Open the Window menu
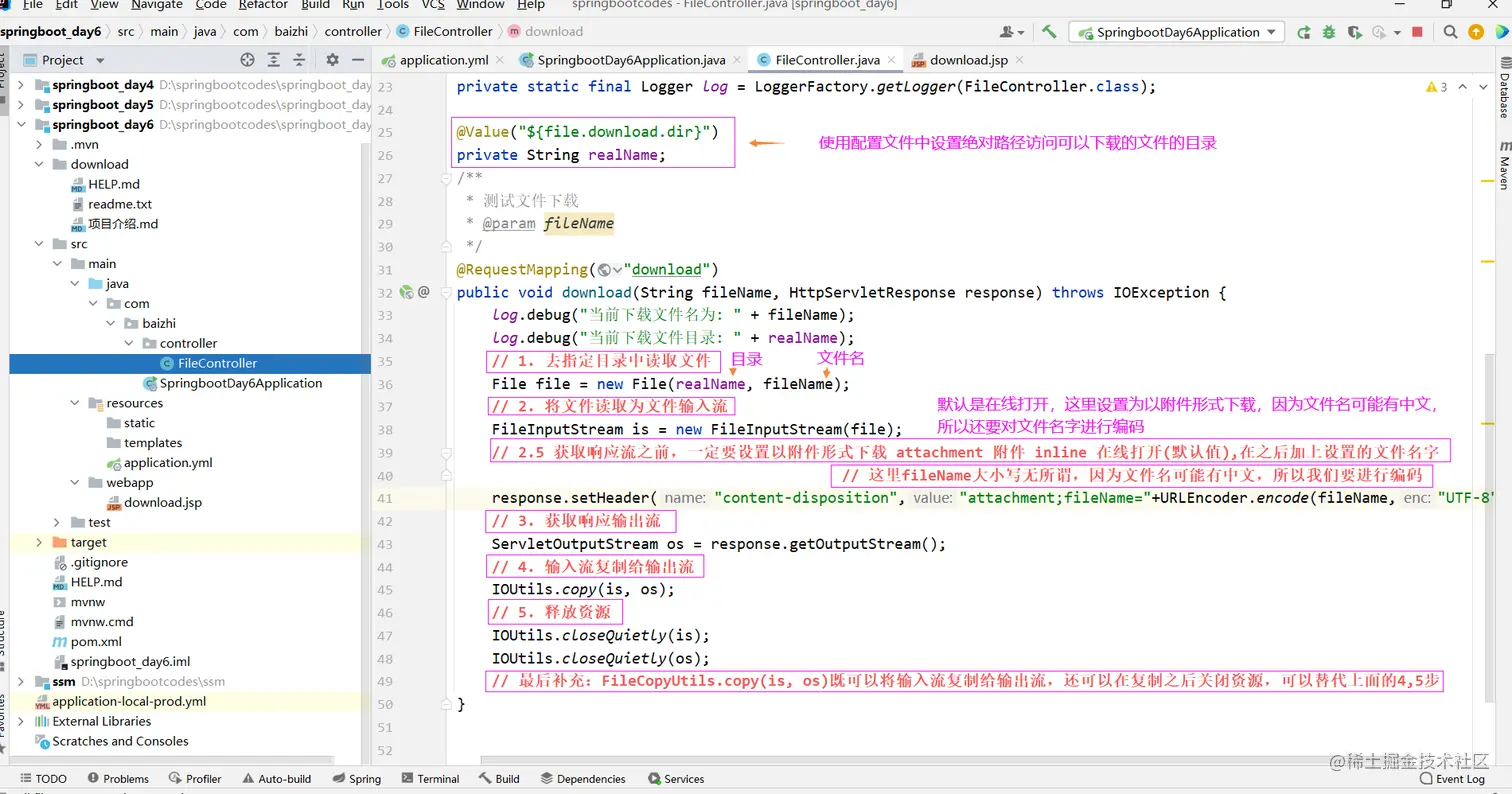The height and width of the screenshot is (794, 1512). (x=480, y=5)
